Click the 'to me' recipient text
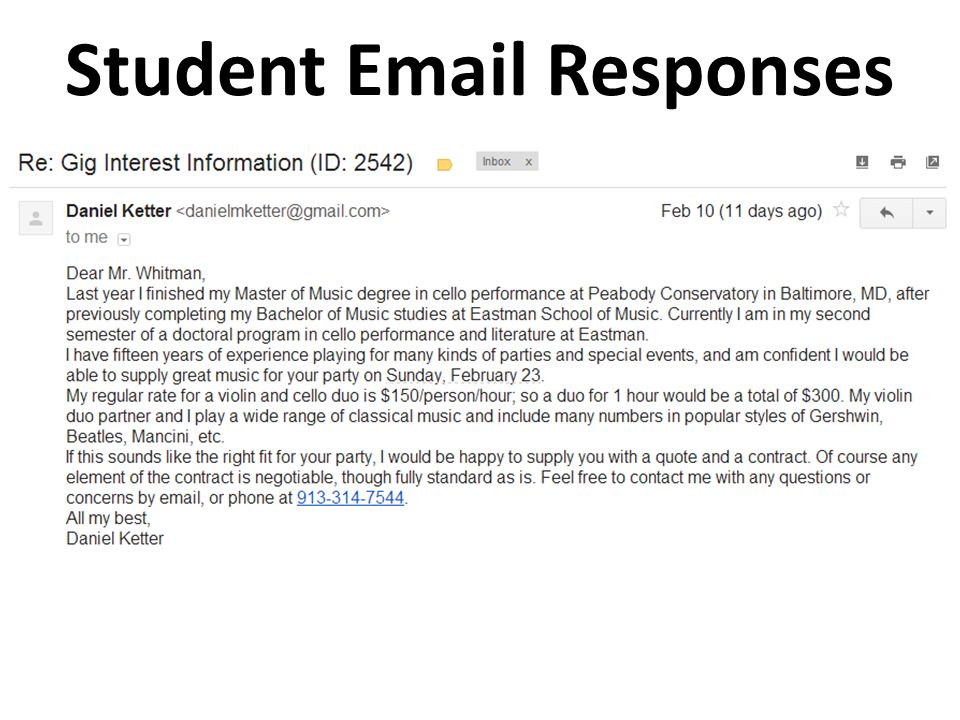The width and height of the screenshot is (960, 720). pyautogui.click(x=87, y=237)
